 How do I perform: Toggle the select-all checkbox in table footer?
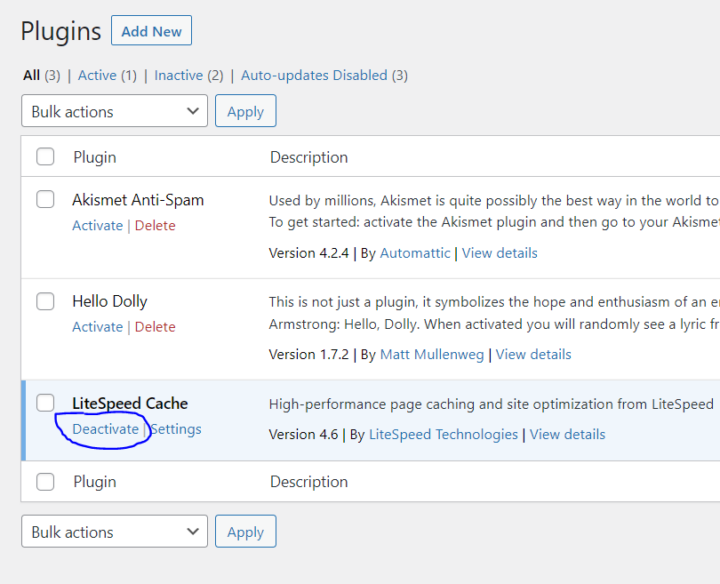click(x=46, y=482)
